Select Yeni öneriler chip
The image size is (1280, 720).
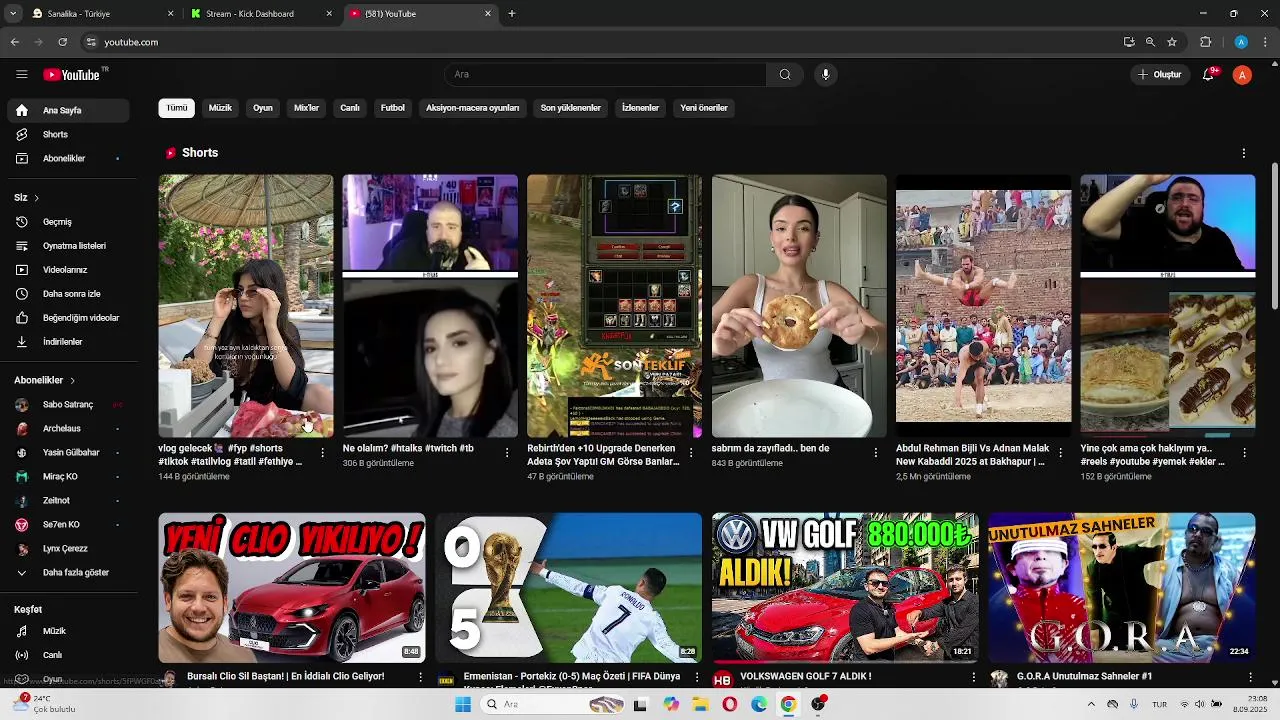(x=704, y=108)
